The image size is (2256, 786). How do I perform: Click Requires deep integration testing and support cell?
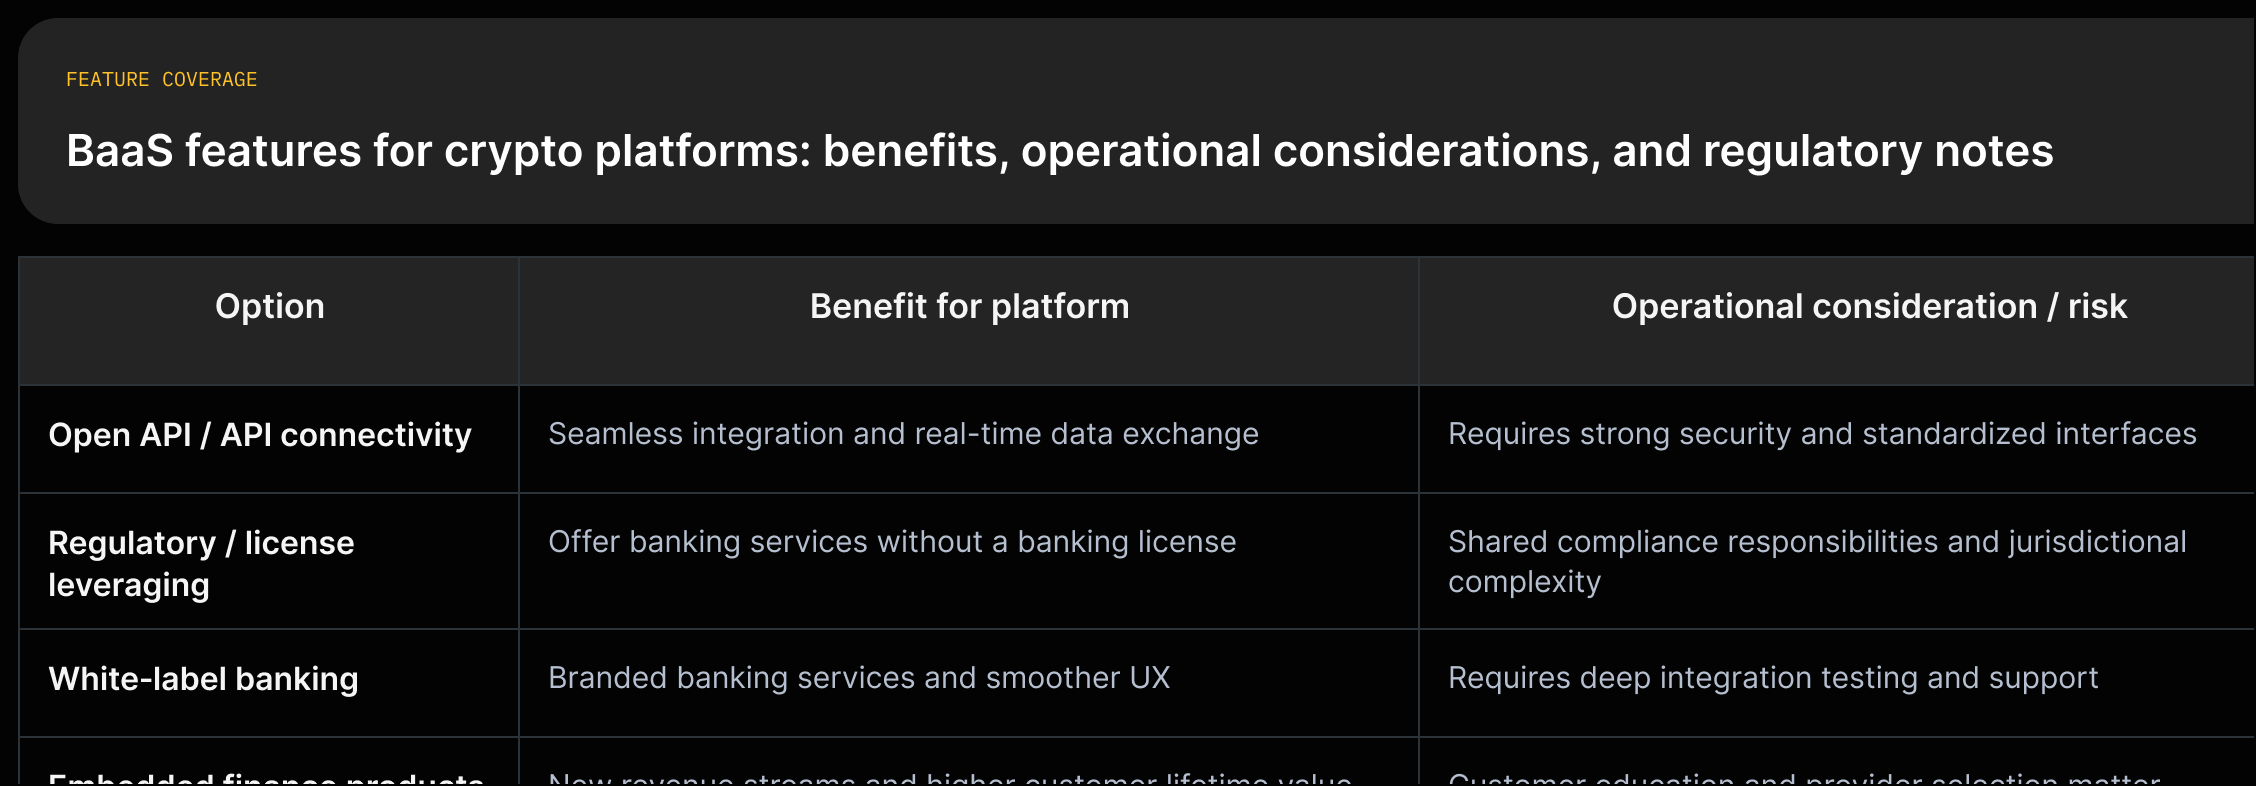tap(1773, 678)
